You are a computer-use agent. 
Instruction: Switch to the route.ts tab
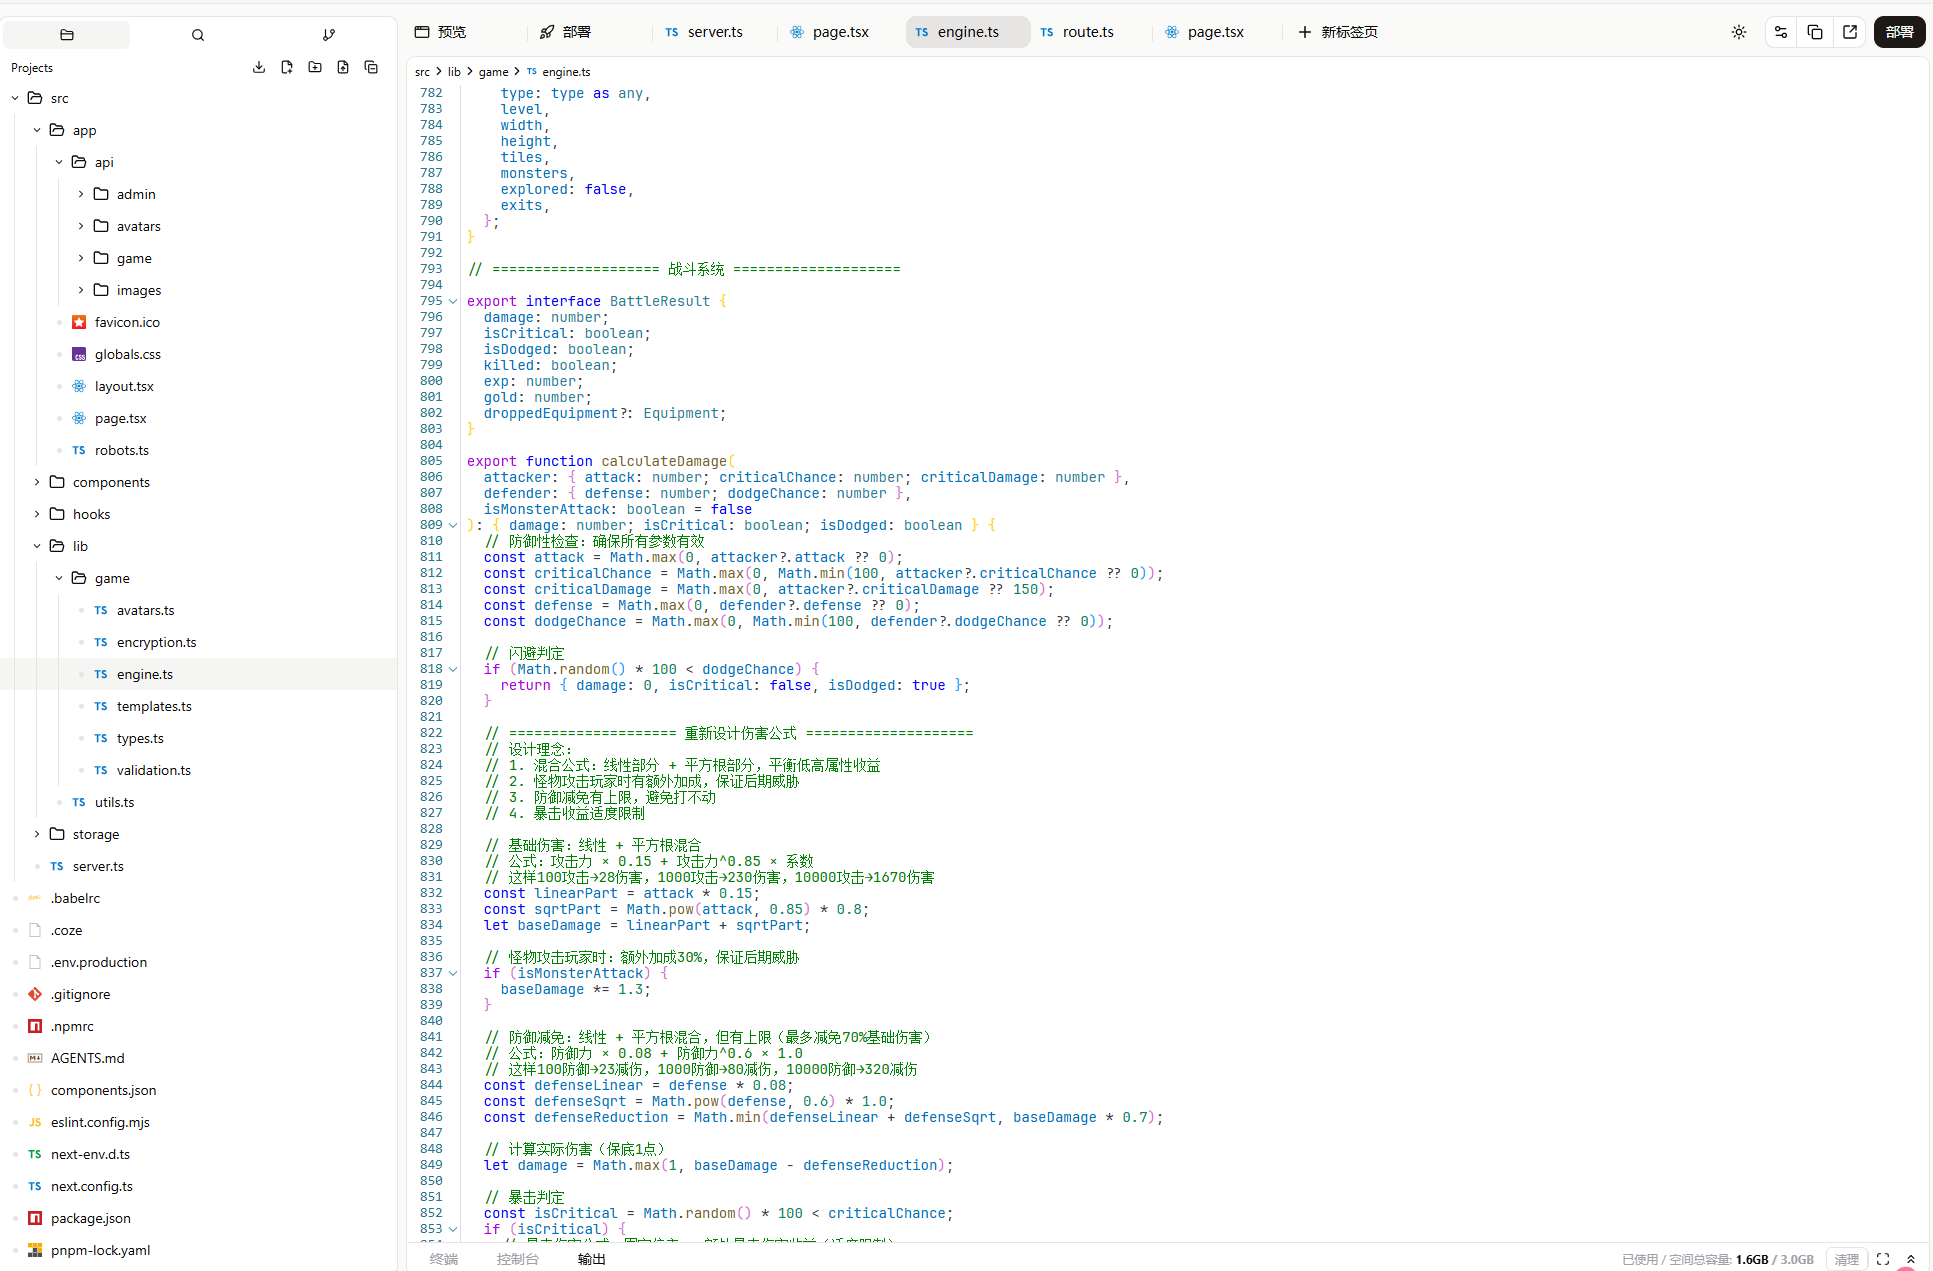click(1087, 32)
